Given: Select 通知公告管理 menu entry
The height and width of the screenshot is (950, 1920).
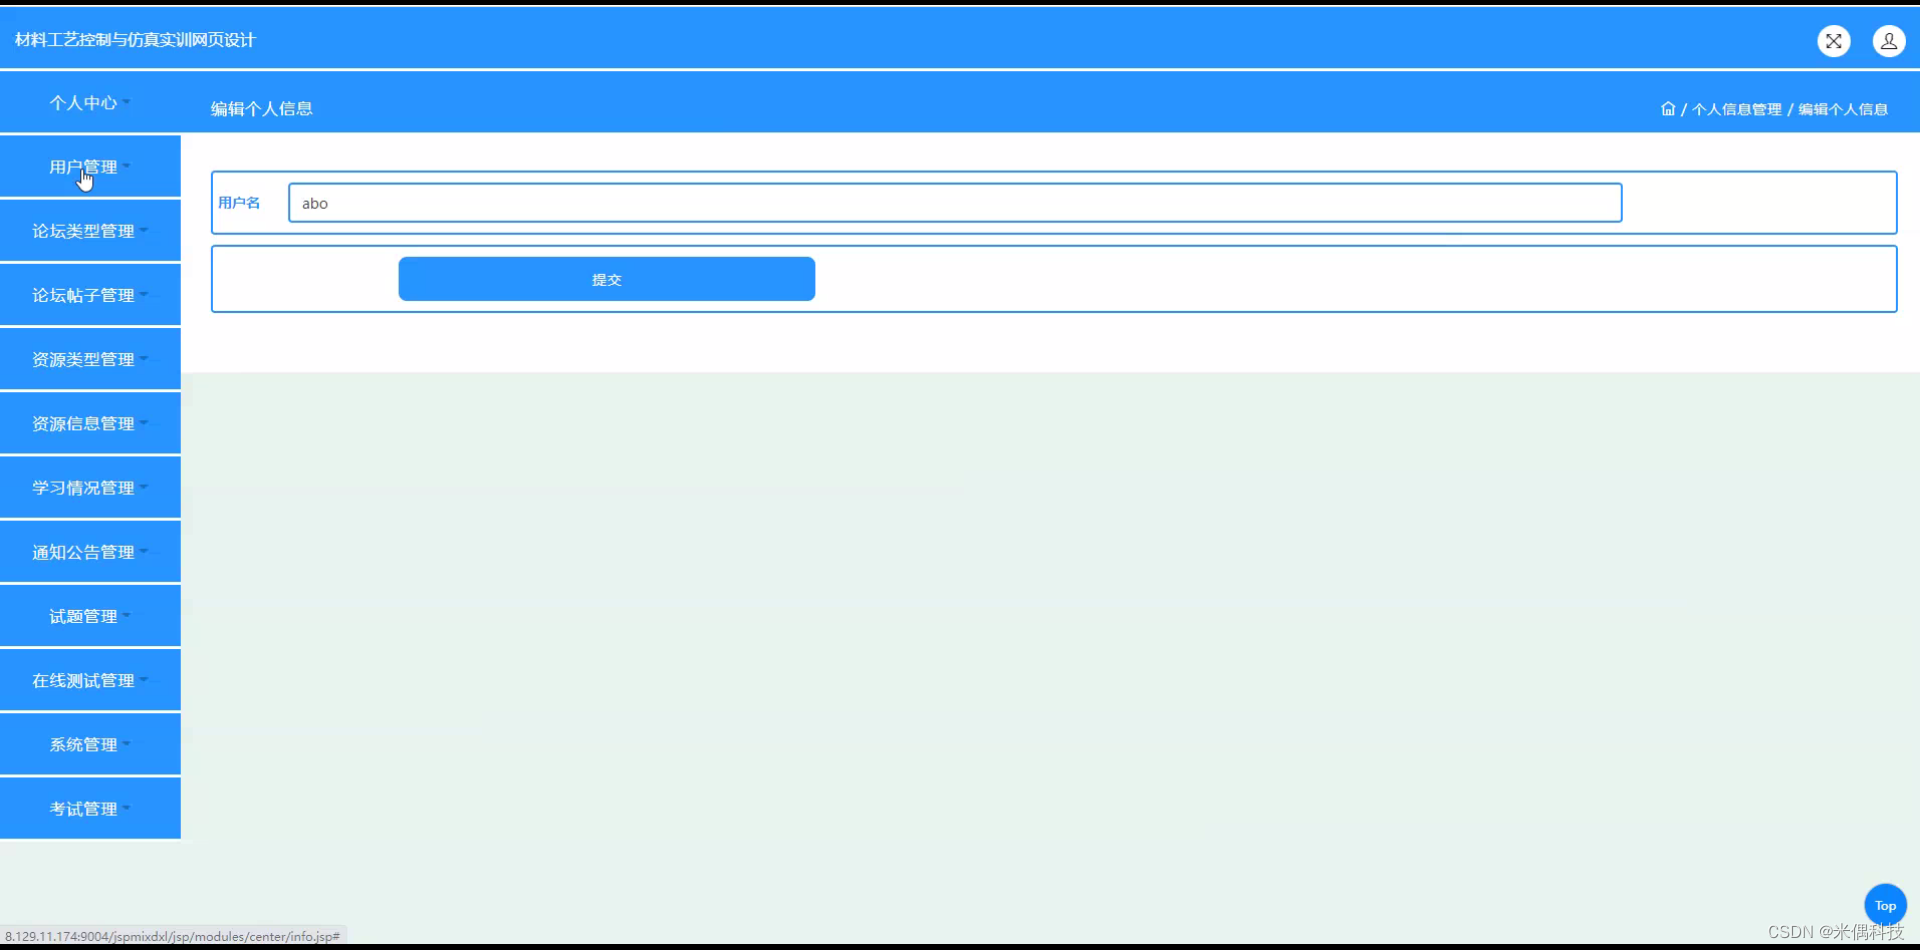Looking at the screenshot, I should click(x=90, y=551).
